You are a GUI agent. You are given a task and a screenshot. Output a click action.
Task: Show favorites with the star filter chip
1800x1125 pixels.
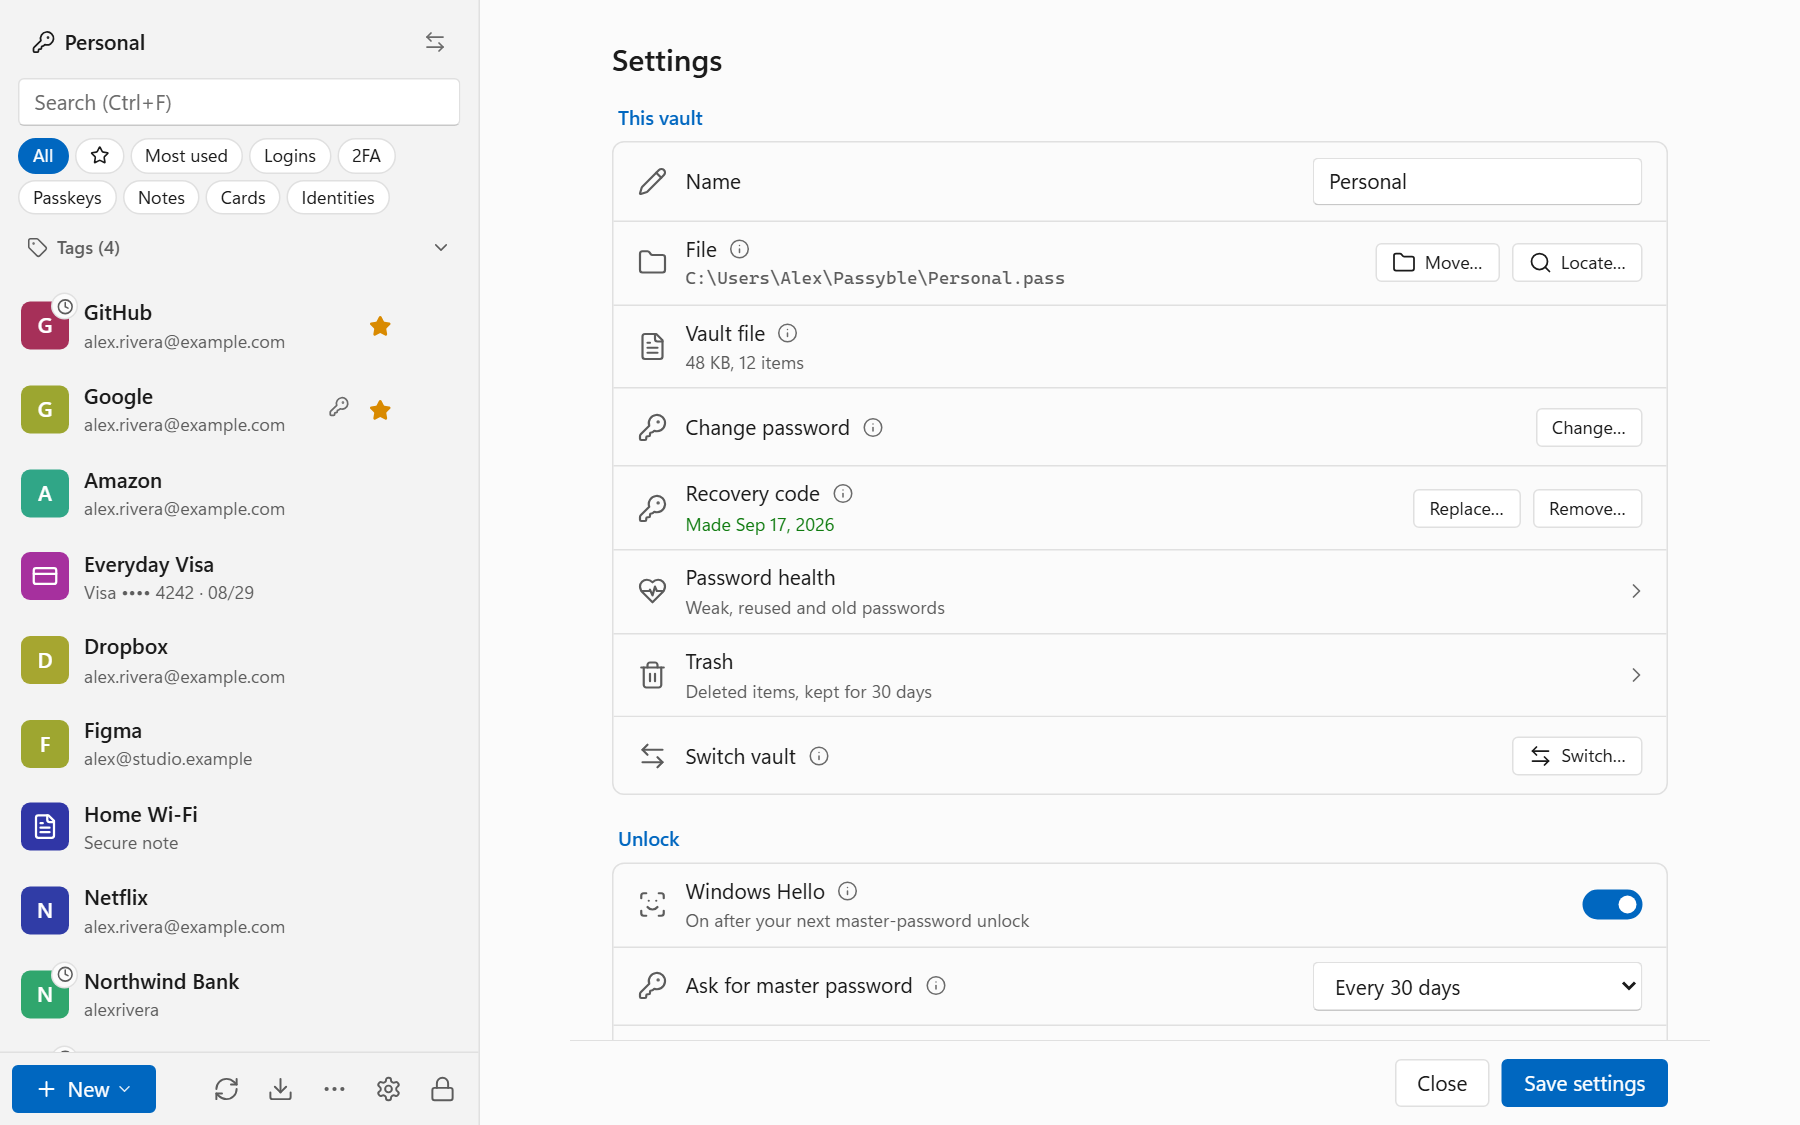pyautogui.click(x=99, y=156)
